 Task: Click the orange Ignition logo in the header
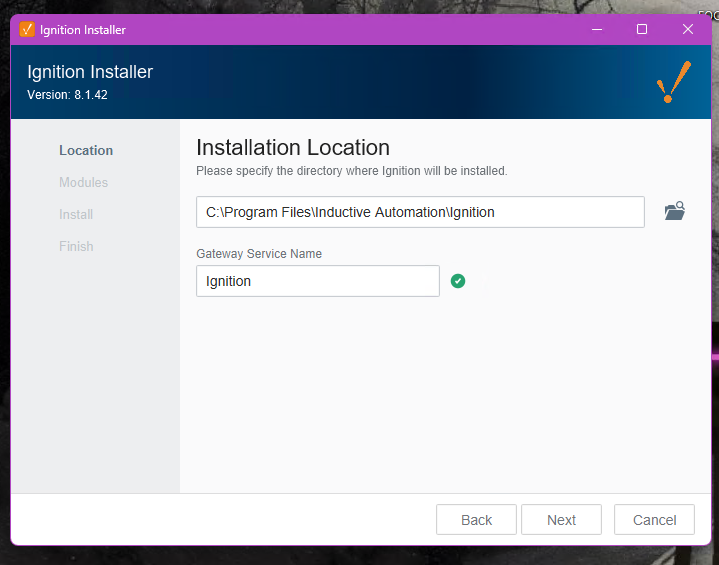tap(674, 82)
